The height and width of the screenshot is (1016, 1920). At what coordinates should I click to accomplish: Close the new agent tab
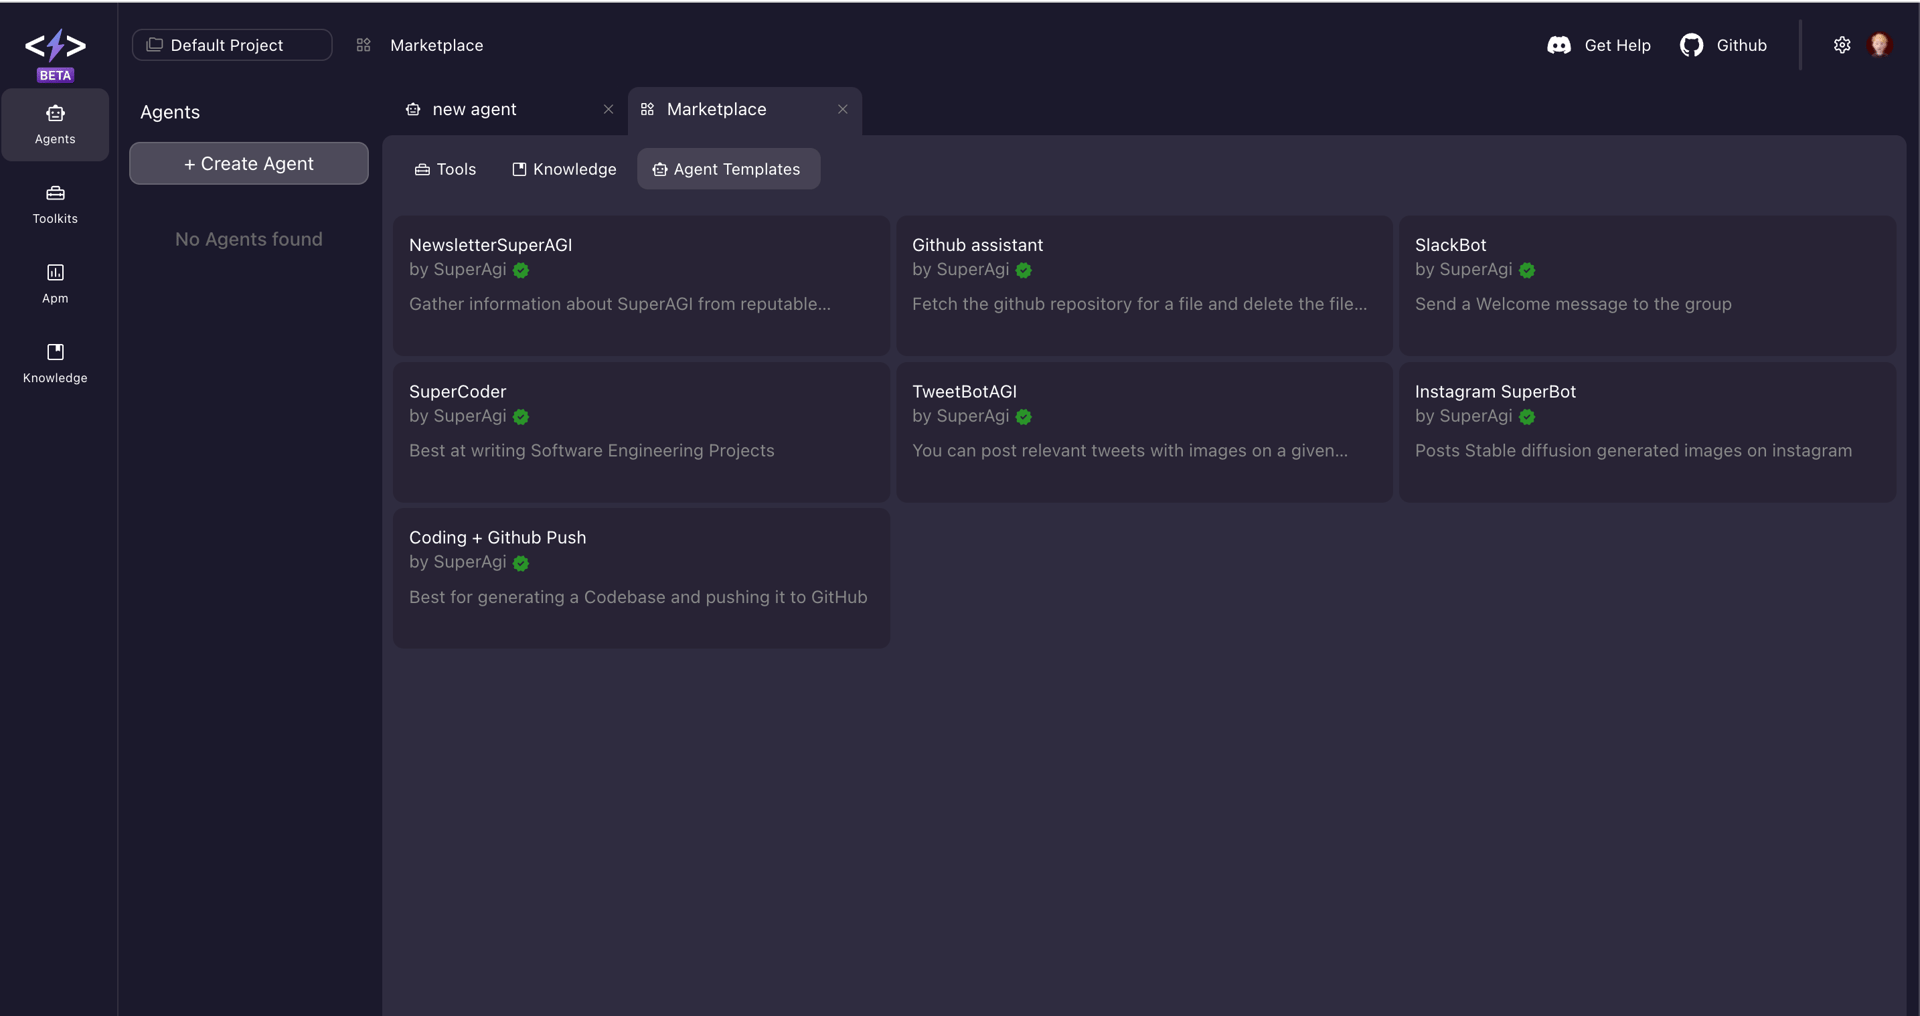pos(608,109)
